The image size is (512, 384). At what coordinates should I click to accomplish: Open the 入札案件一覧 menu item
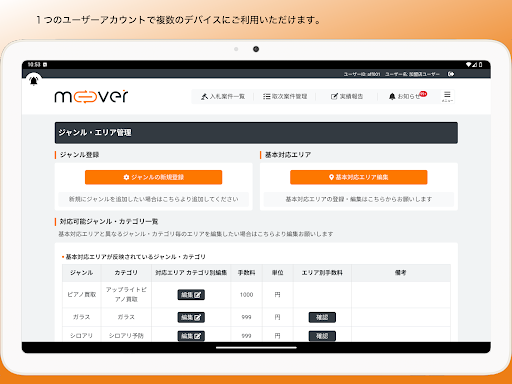[x=223, y=96]
